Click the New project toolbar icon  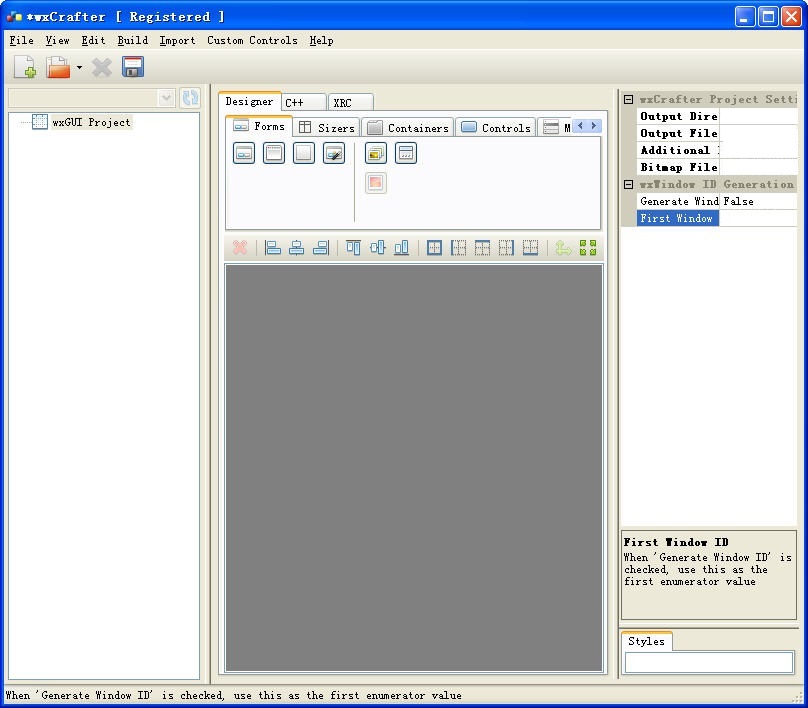(25, 68)
